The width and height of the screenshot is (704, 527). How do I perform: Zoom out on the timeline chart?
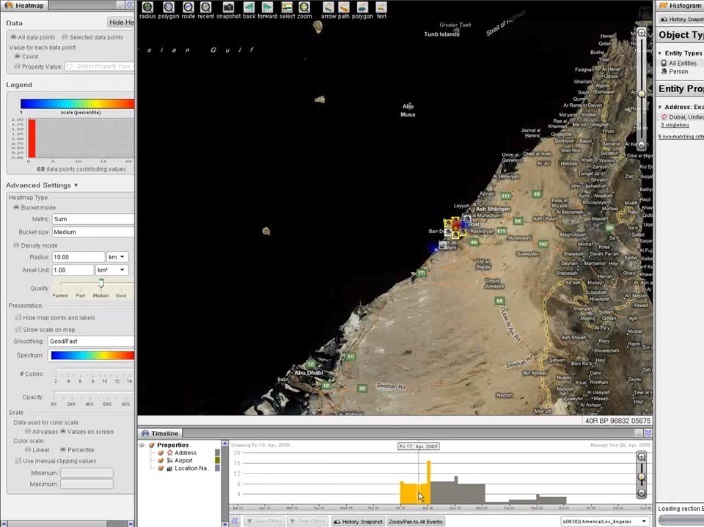click(642, 493)
